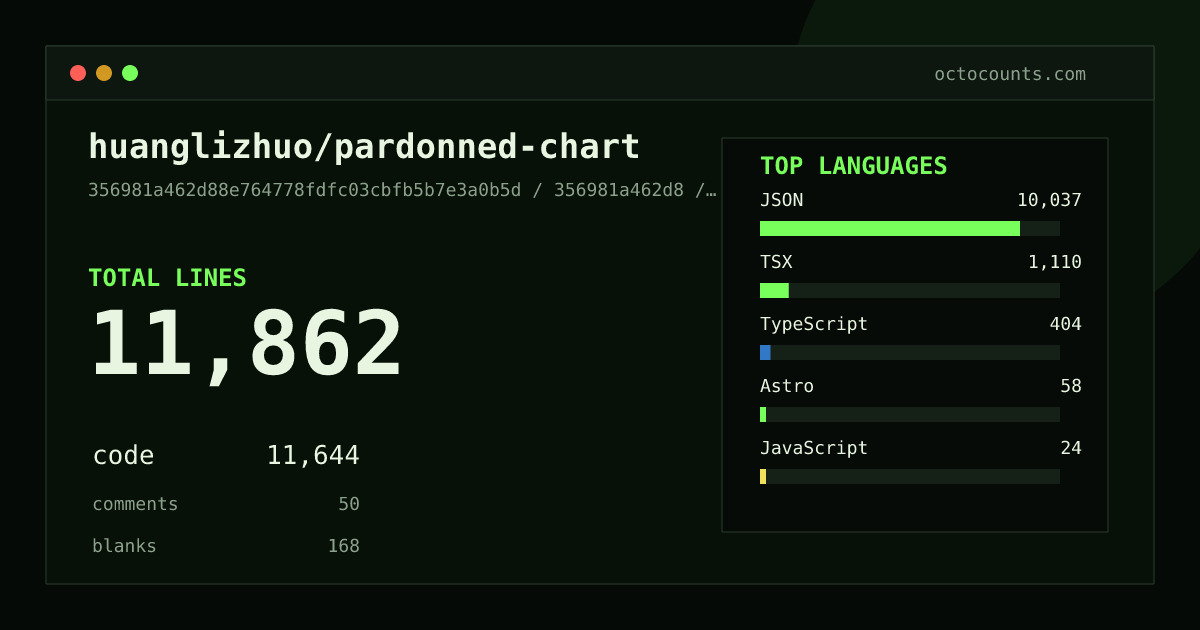Click the JSON count 10,037
Image resolution: width=1200 pixels, height=630 pixels.
(x=1049, y=200)
